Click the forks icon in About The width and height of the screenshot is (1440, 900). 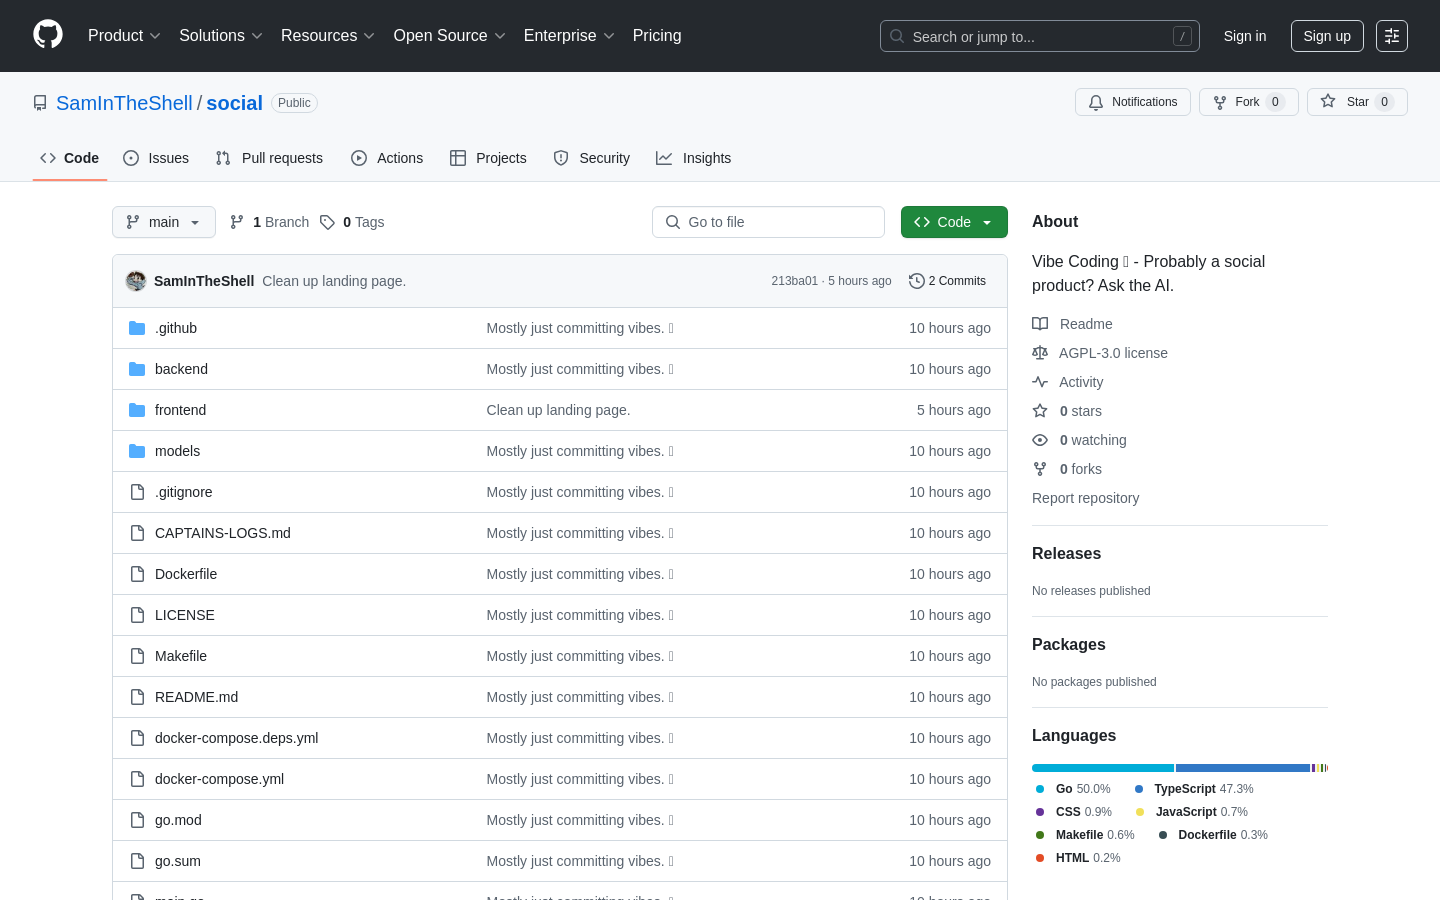pos(1040,469)
